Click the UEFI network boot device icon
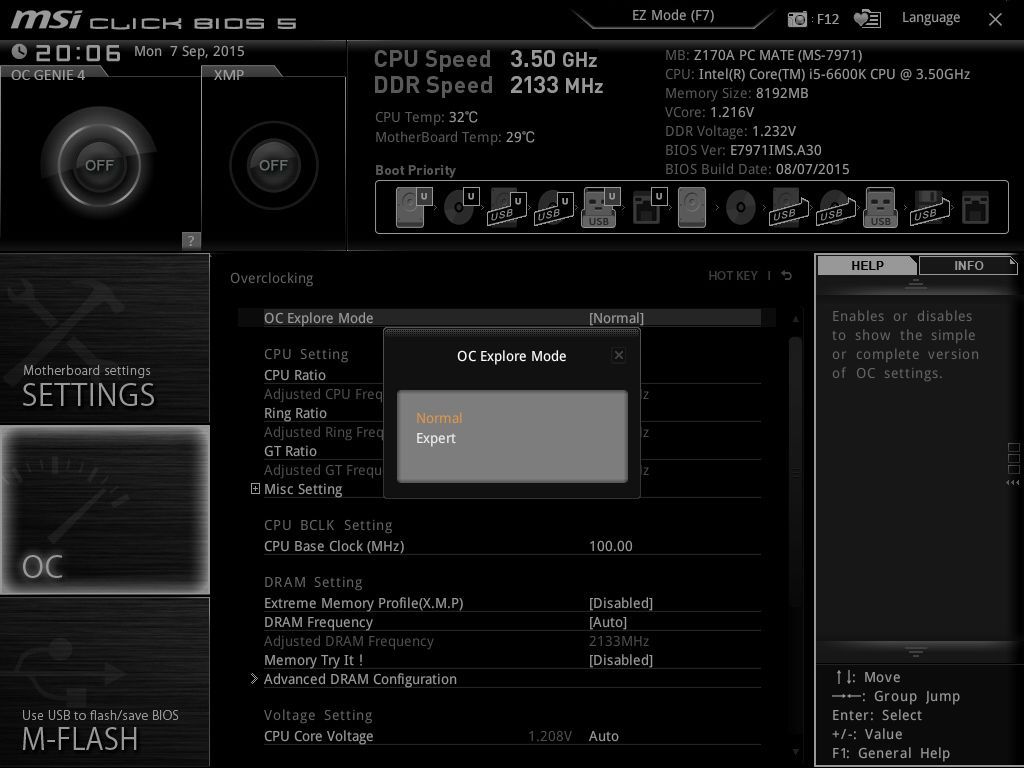Image resolution: width=1024 pixels, height=768 pixels. click(x=648, y=207)
